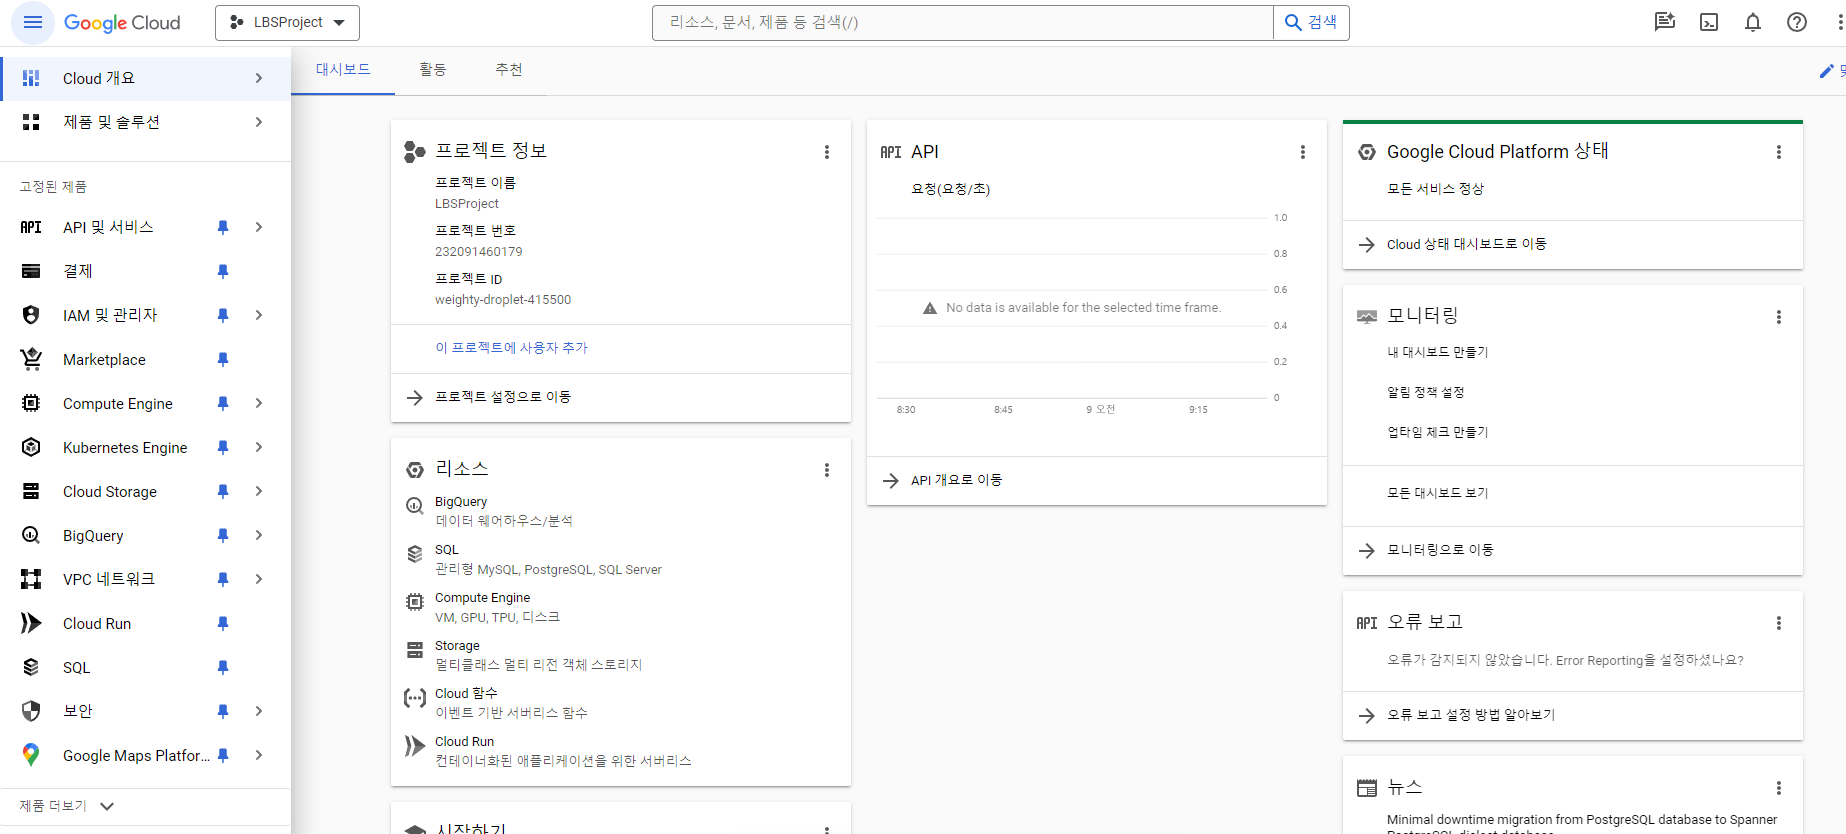Expand 제품 더보기 list
The height and width of the screenshot is (834, 1846).
67,806
